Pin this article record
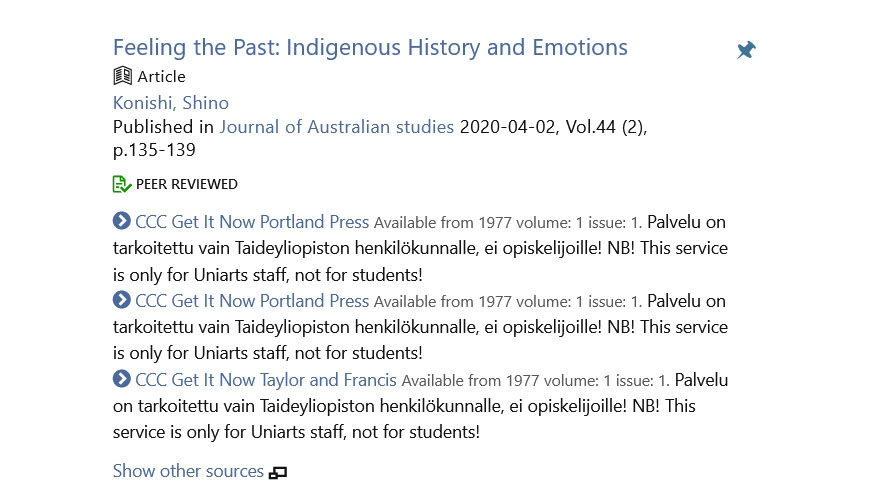 click(746, 50)
